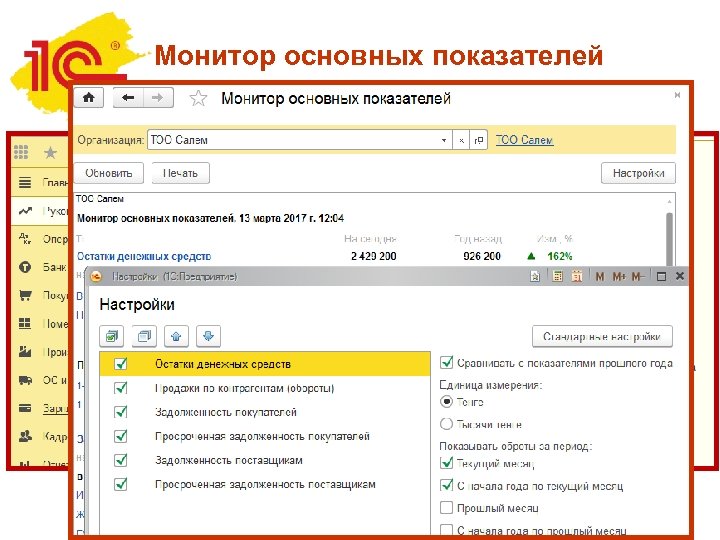Click the M memory button in title bar
Viewport: 720px width, 540px height.
[x=600, y=276]
